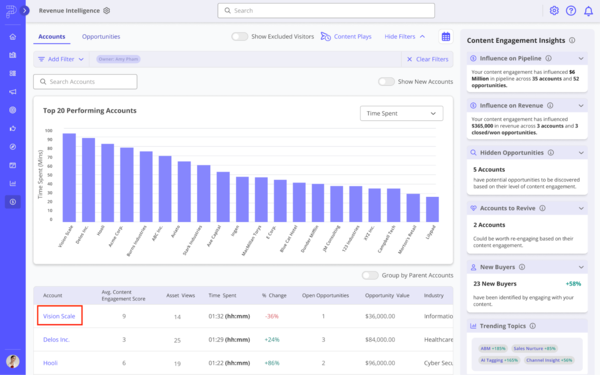Open the Vision Scale account link
The image size is (600, 375).
[x=59, y=316]
